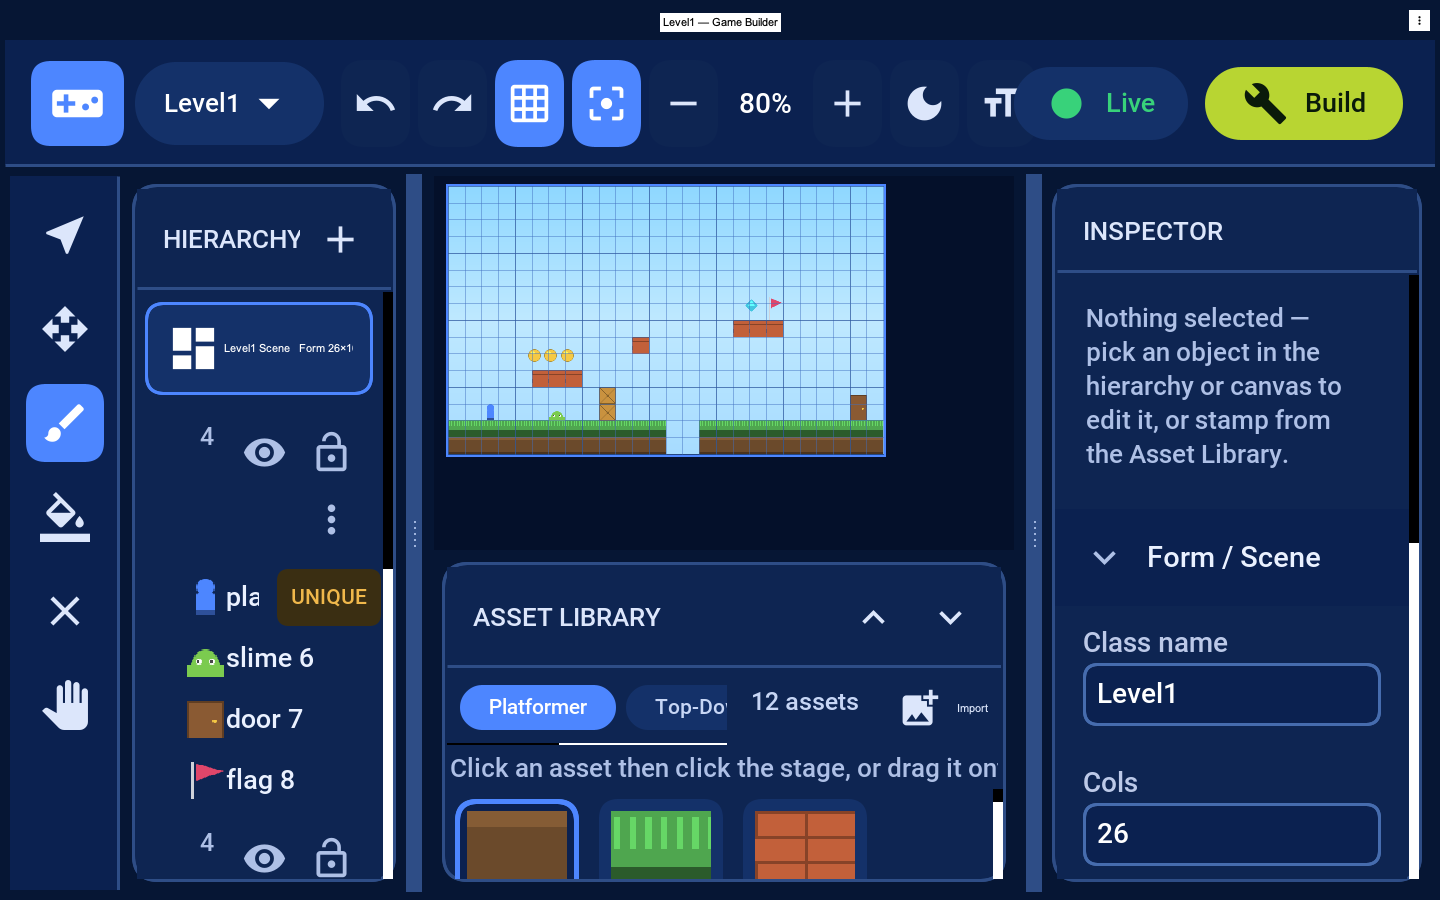Image resolution: width=1440 pixels, height=900 pixels.
Task: Click the red flag on the canvas
Action: pos(776,303)
